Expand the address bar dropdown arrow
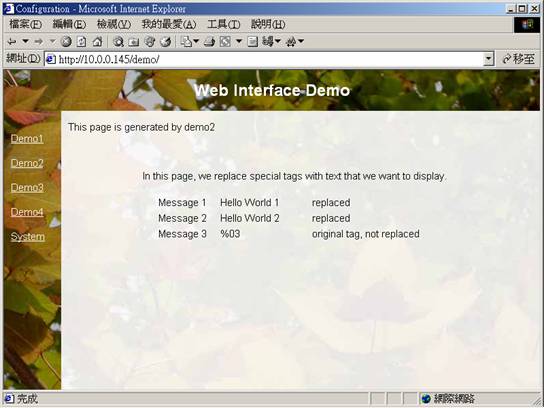The height and width of the screenshot is (408, 544). (488, 59)
